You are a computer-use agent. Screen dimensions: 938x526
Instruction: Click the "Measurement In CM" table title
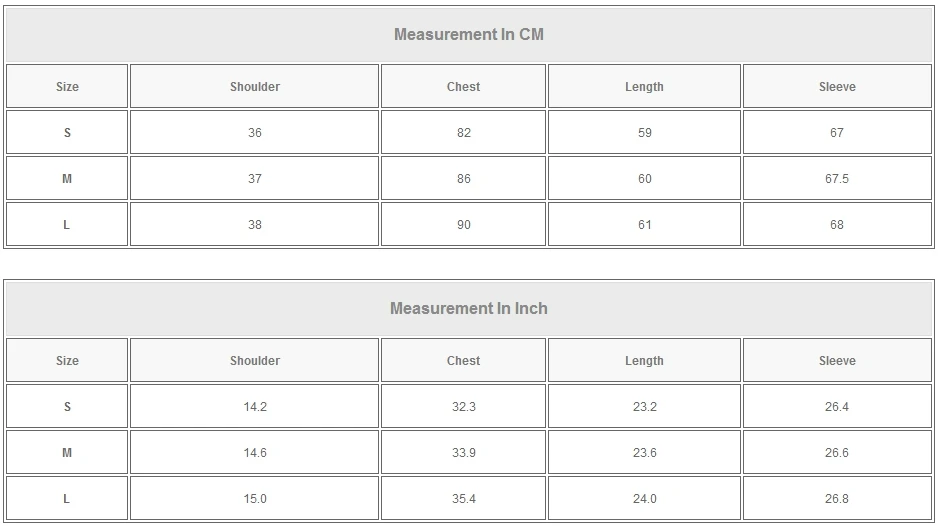[x=468, y=34]
